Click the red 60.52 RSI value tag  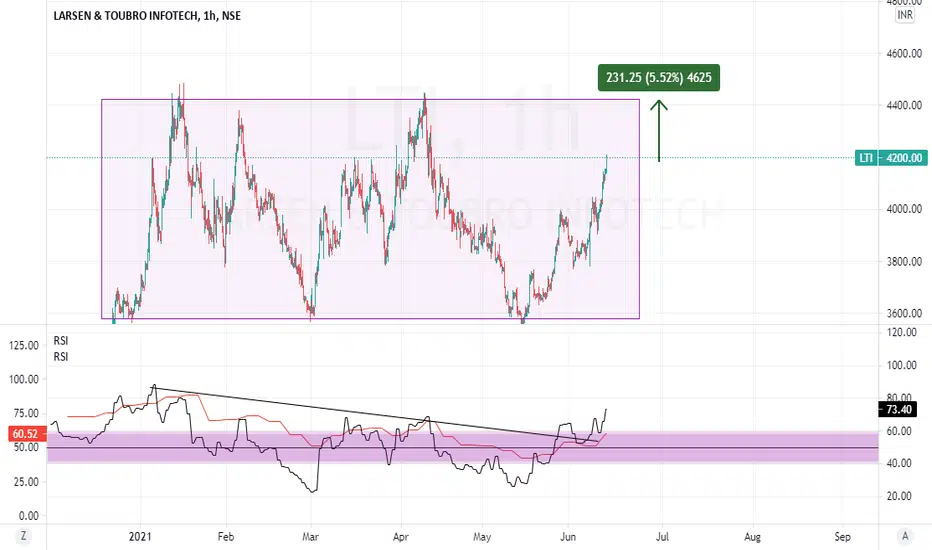click(25, 433)
